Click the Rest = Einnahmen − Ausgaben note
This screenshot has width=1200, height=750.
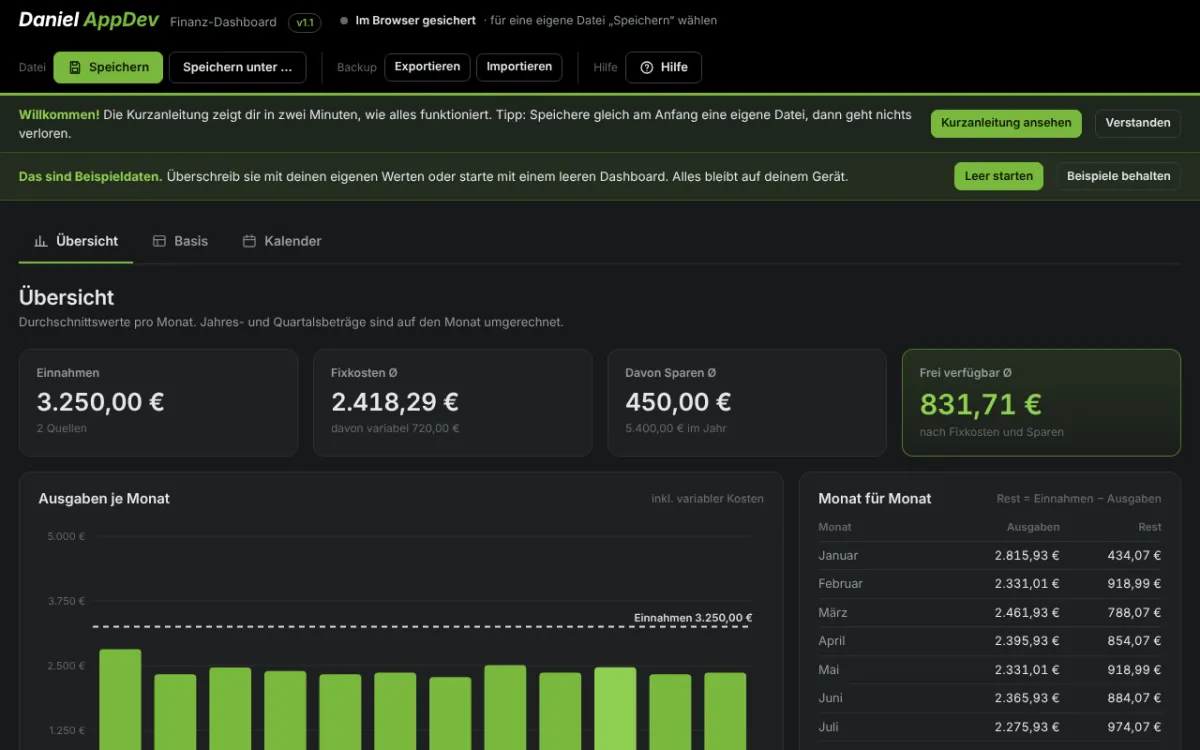(1079, 498)
